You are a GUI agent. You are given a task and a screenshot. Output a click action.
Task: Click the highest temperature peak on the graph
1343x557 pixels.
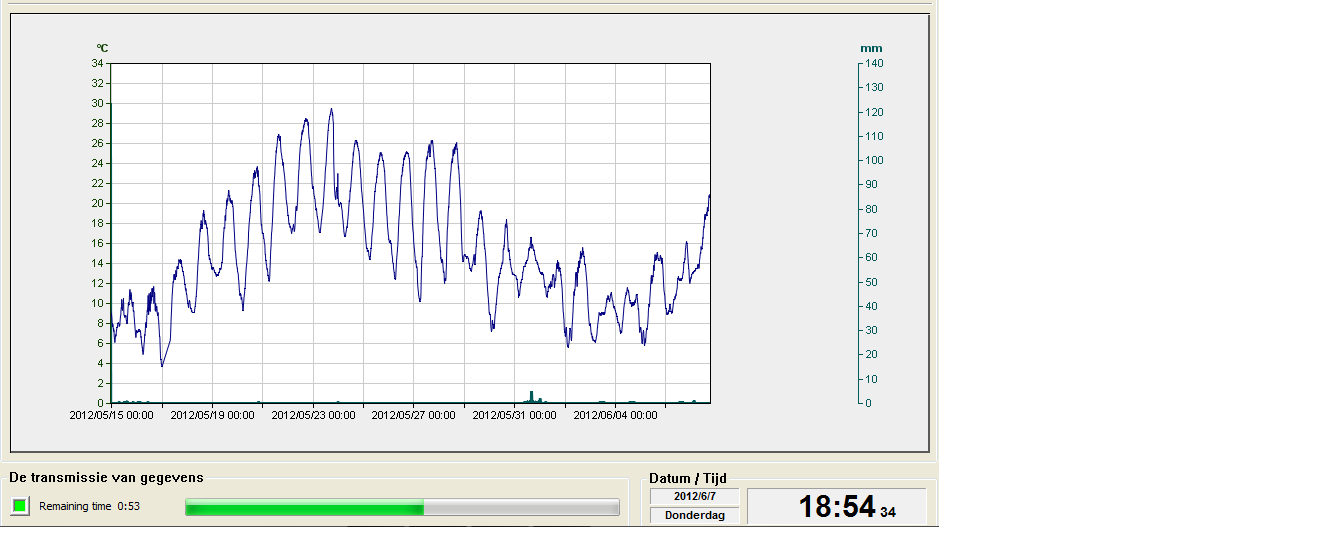[331, 110]
